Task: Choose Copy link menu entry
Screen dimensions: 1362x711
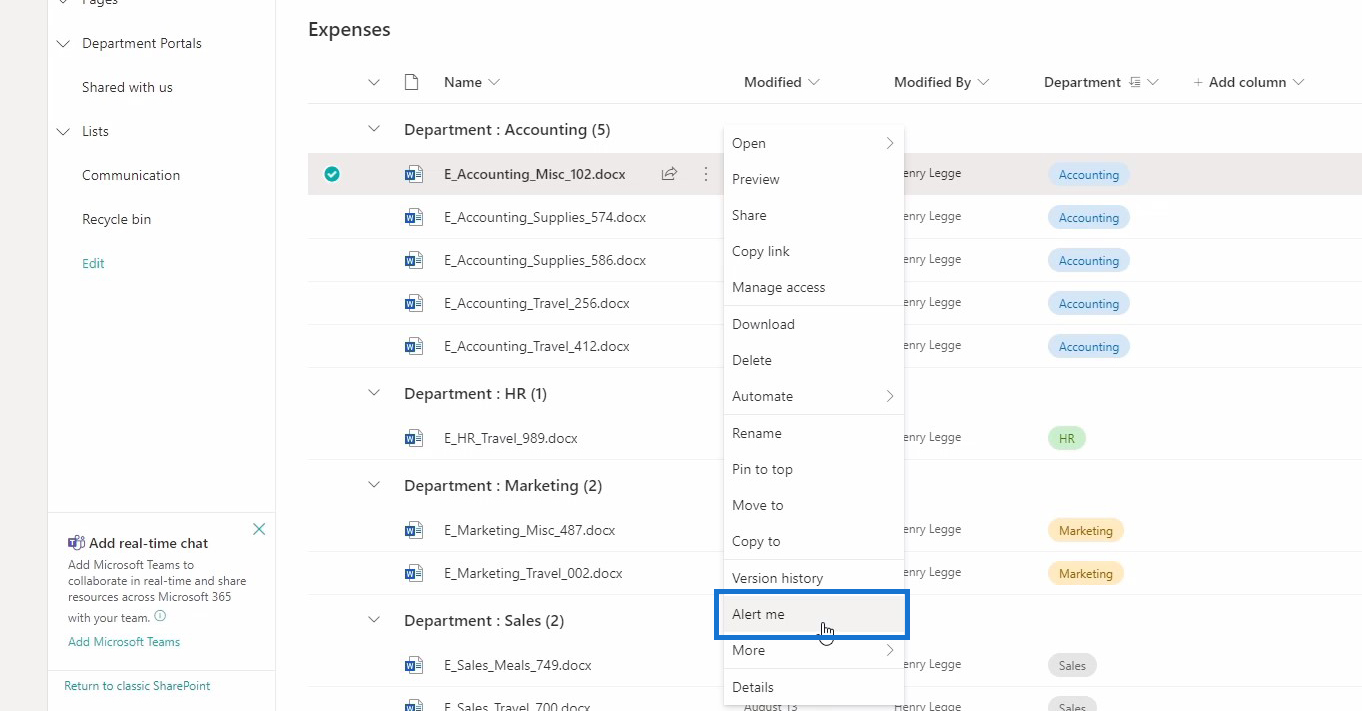Action: pyautogui.click(x=814, y=251)
